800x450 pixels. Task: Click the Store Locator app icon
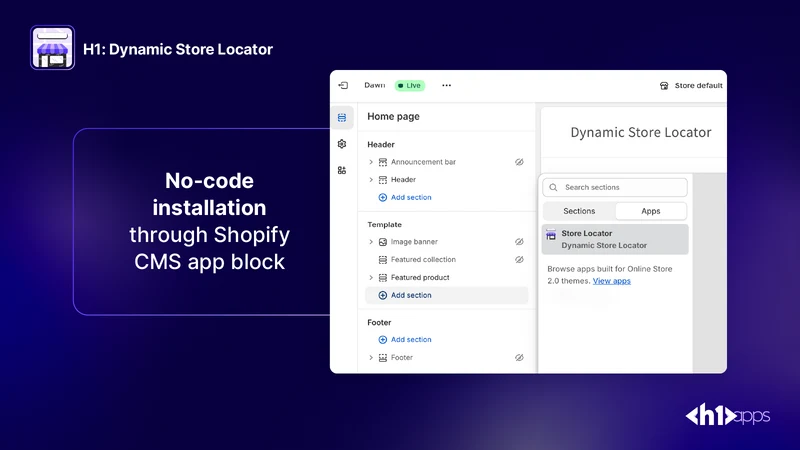pyautogui.click(x=551, y=235)
